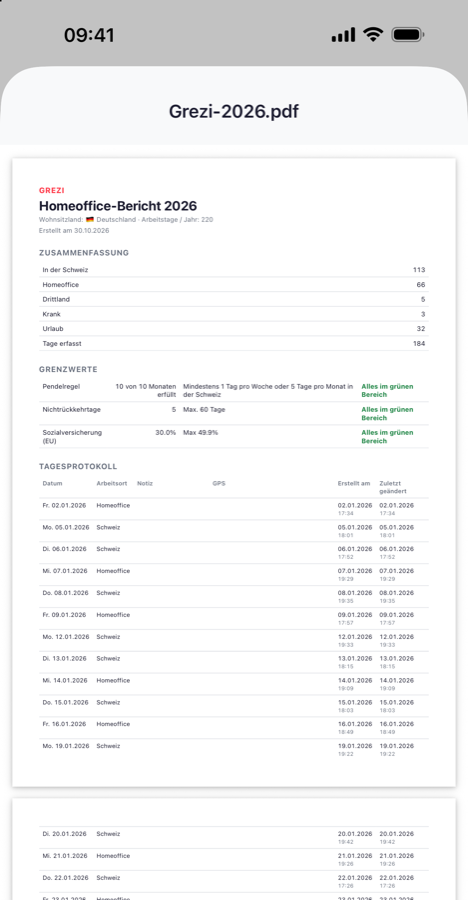Click the Krank summary label
The width and height of the screenshot is (468, 900).
(51, 315)
